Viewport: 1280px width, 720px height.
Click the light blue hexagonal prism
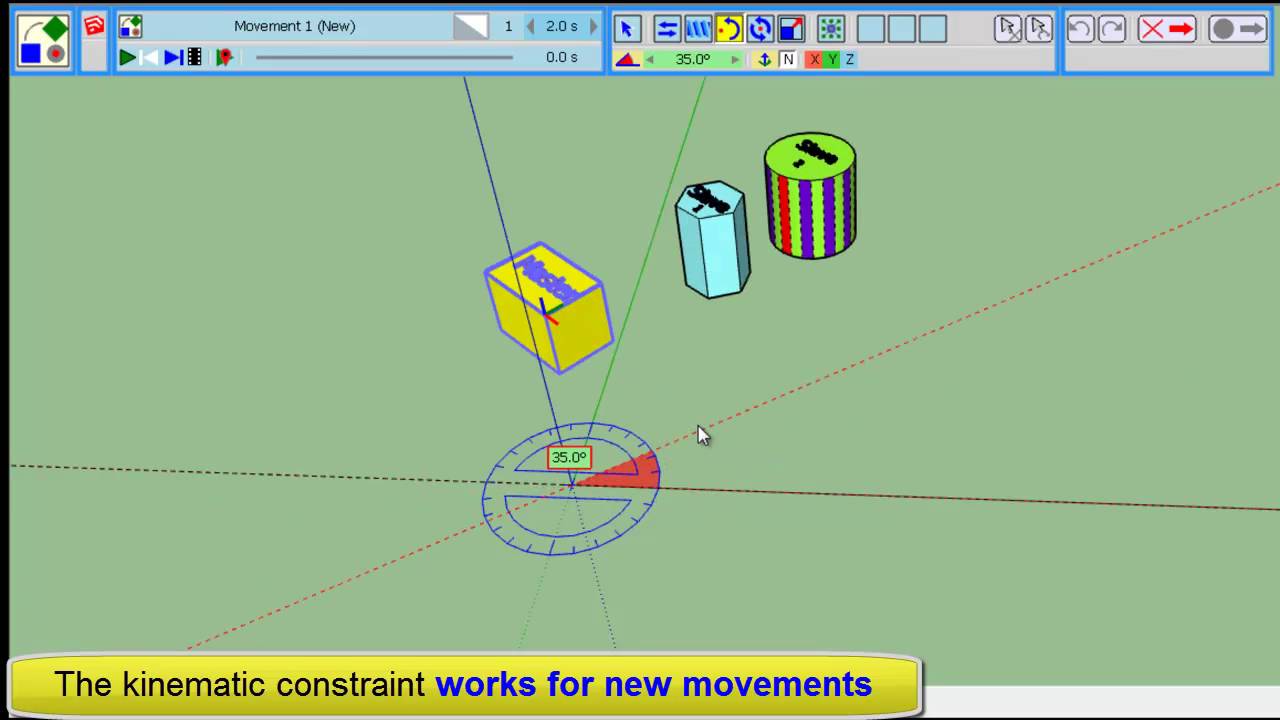point(712,240)
